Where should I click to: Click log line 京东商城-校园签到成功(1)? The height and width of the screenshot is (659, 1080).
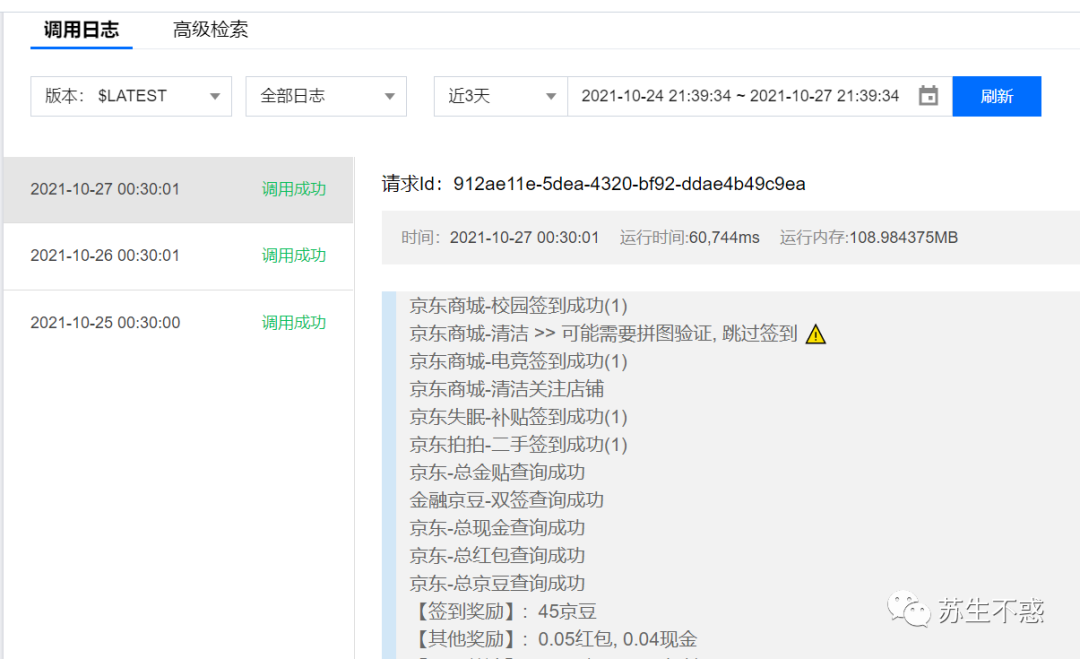[518, 306]
